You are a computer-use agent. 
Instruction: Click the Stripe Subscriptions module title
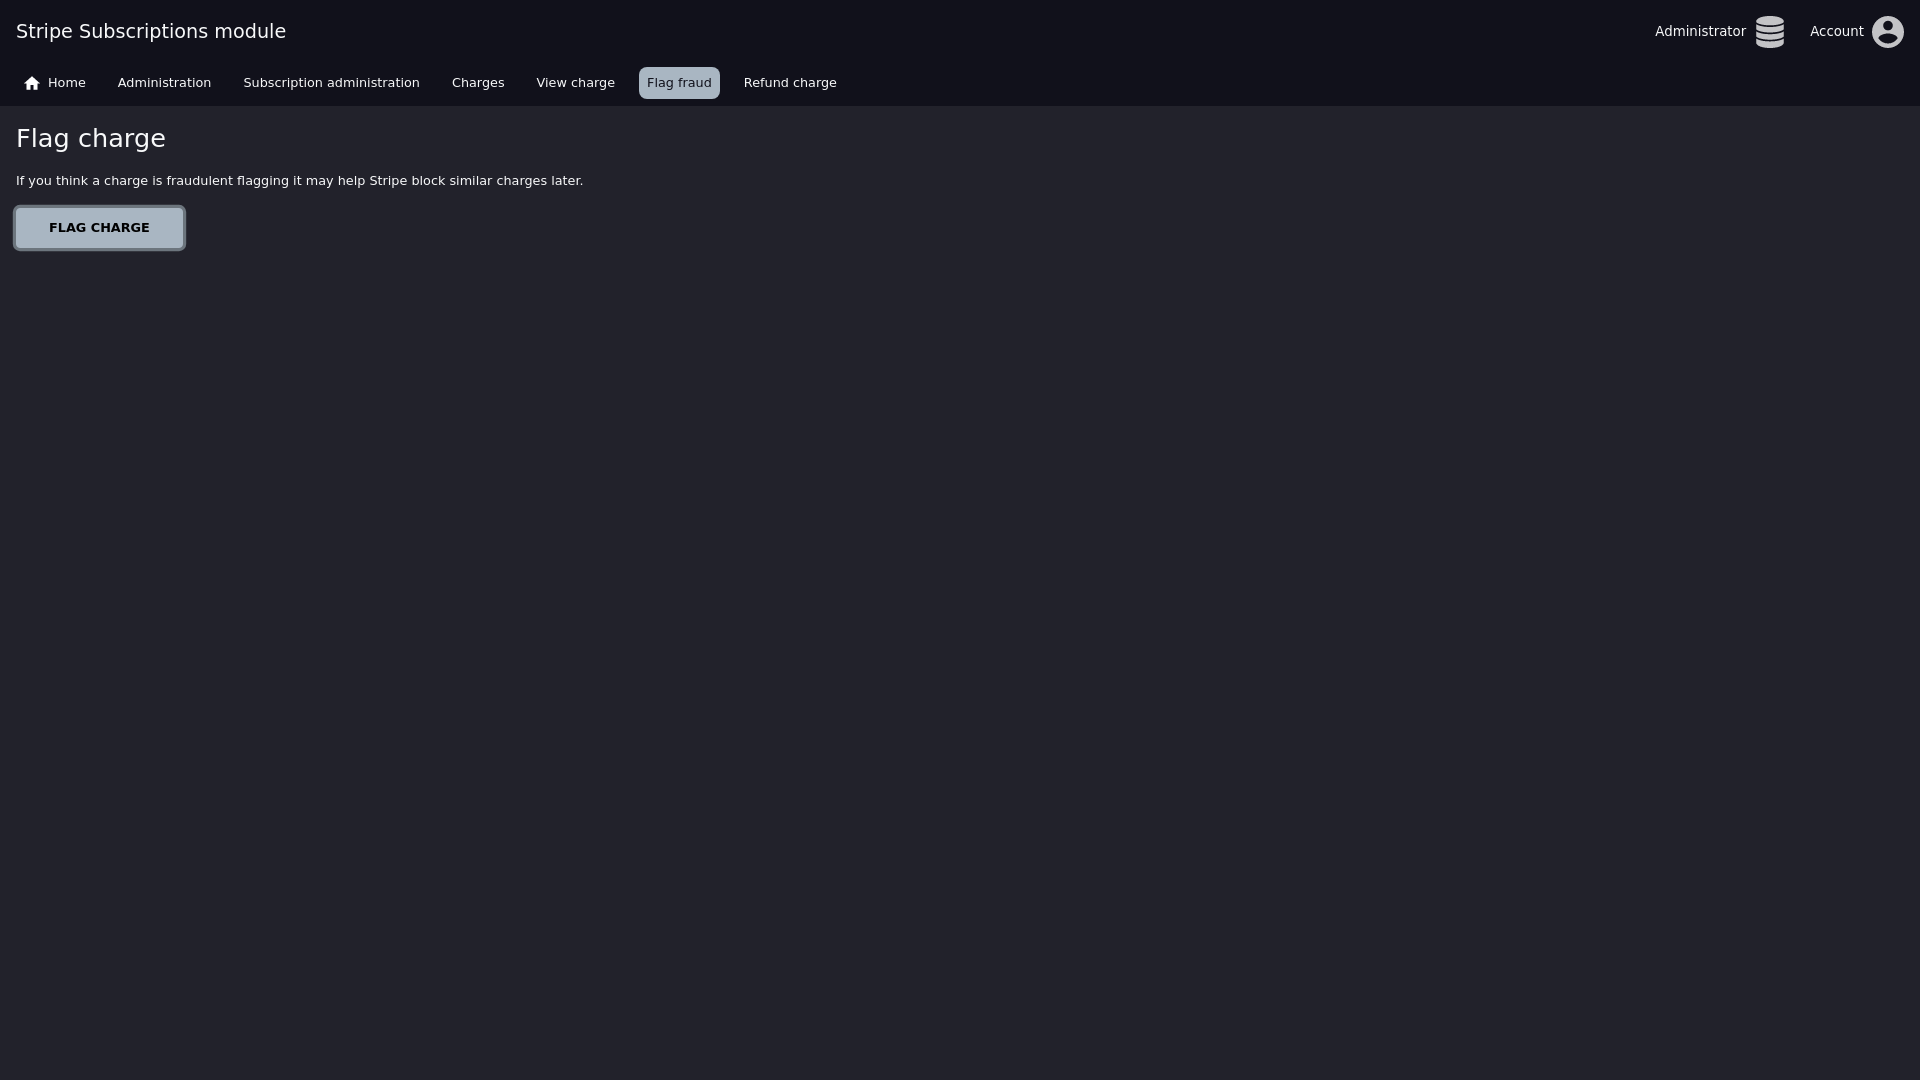(x=151, y=31)
